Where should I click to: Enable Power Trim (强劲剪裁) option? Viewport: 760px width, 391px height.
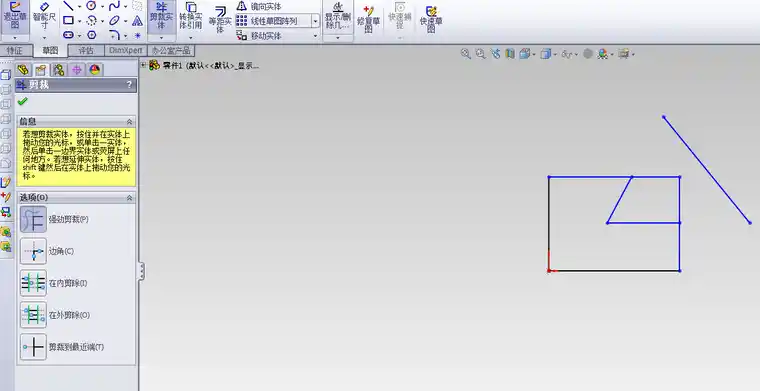pos(33,219)
